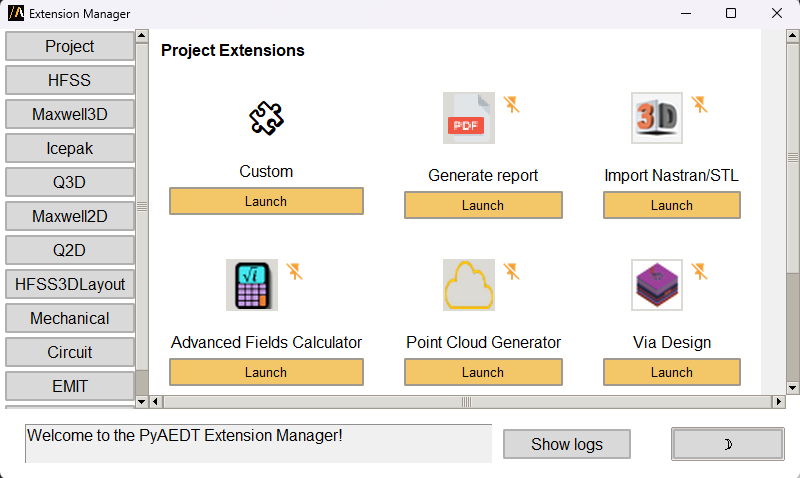800x478 pixels.
Task: Click the Generate report PDF icon
Action: click(468, 118)
